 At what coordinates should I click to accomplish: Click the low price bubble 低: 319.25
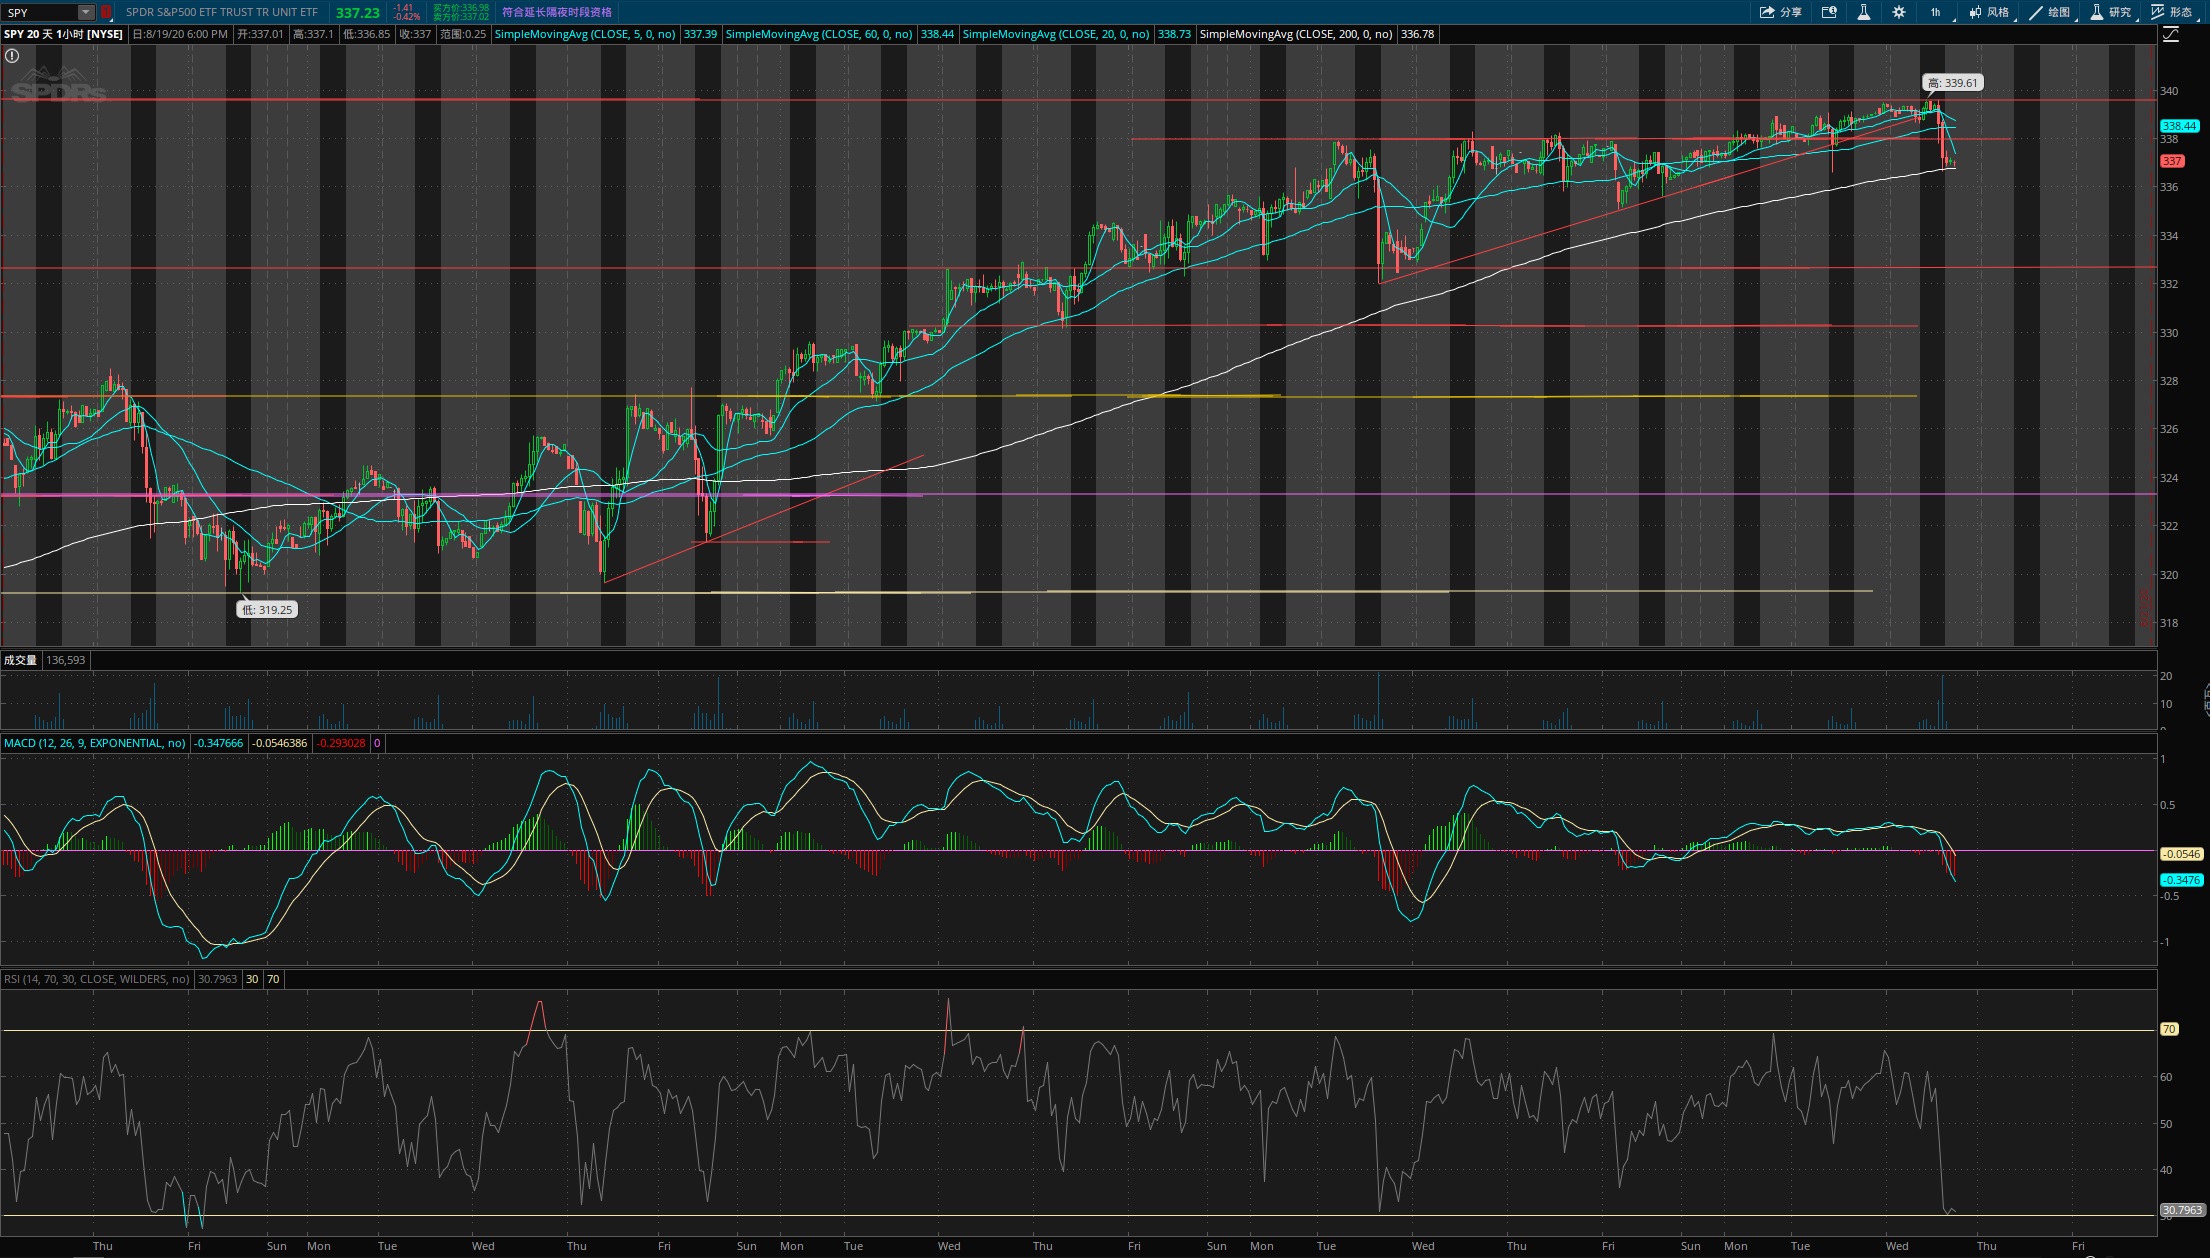(267, 609)
